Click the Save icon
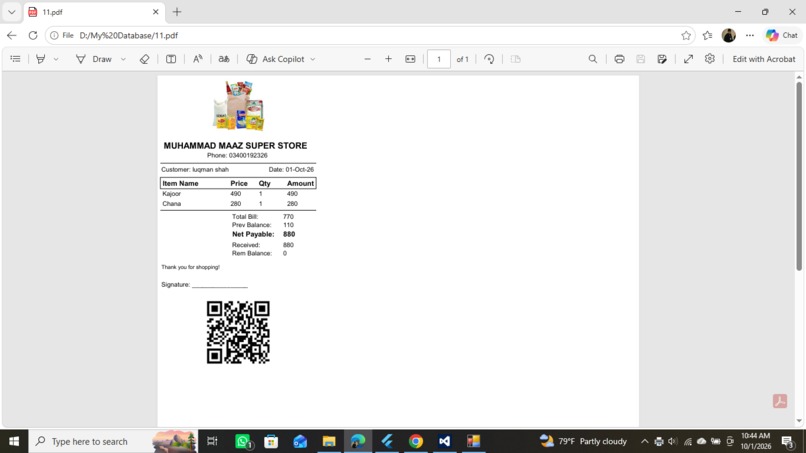The image size is (806, 453). [x=640, y=59]
